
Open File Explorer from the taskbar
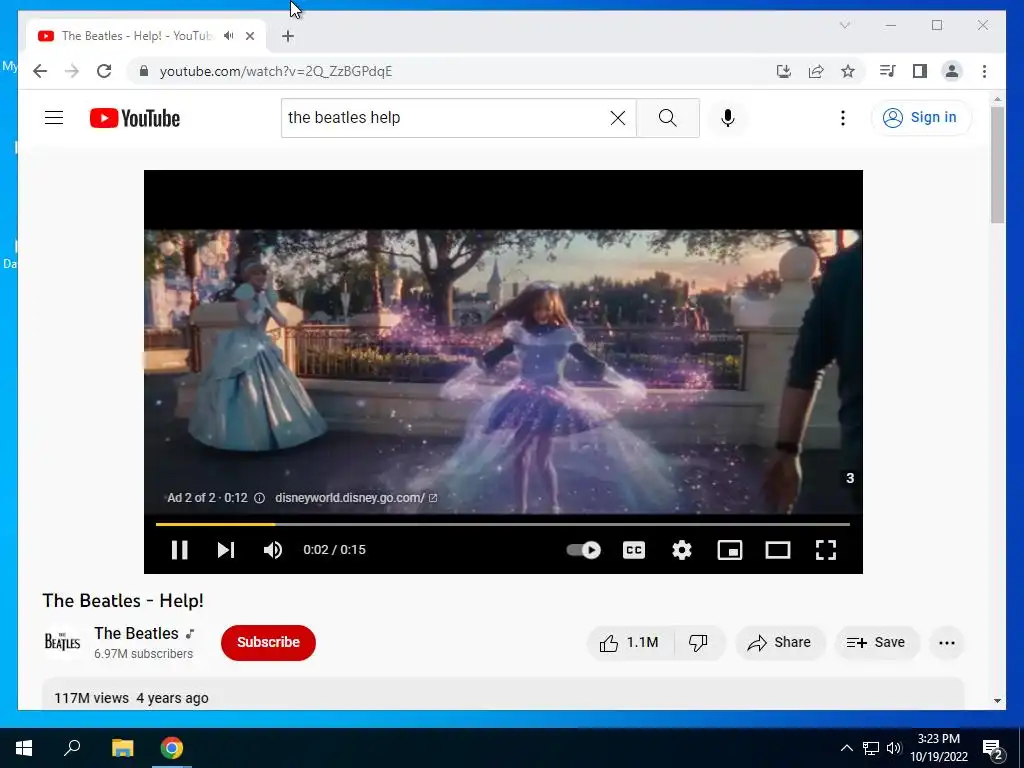122,748
